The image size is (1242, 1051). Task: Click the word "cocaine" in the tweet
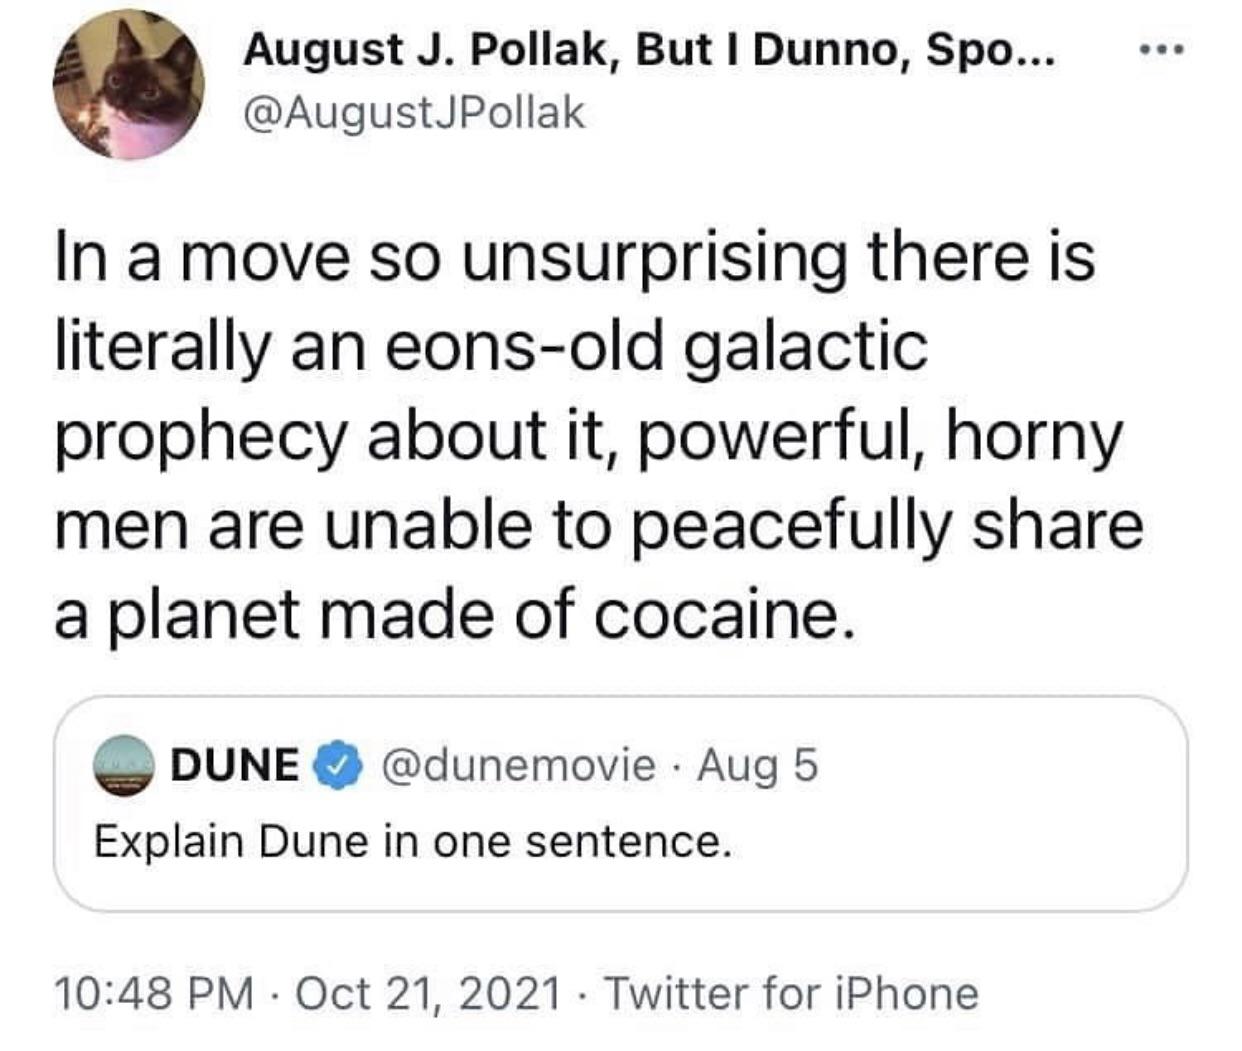(x=714, y=615)
